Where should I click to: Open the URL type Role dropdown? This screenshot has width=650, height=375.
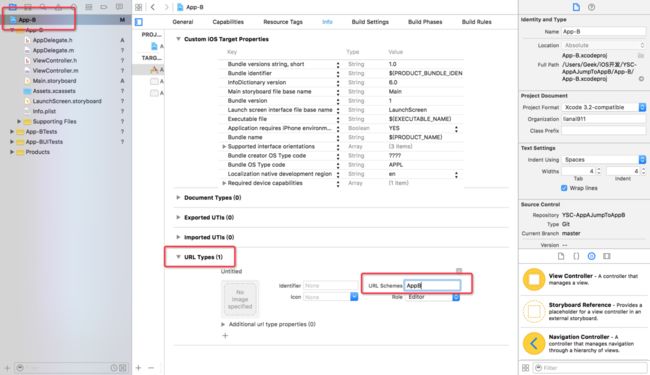tap(433, 297)
